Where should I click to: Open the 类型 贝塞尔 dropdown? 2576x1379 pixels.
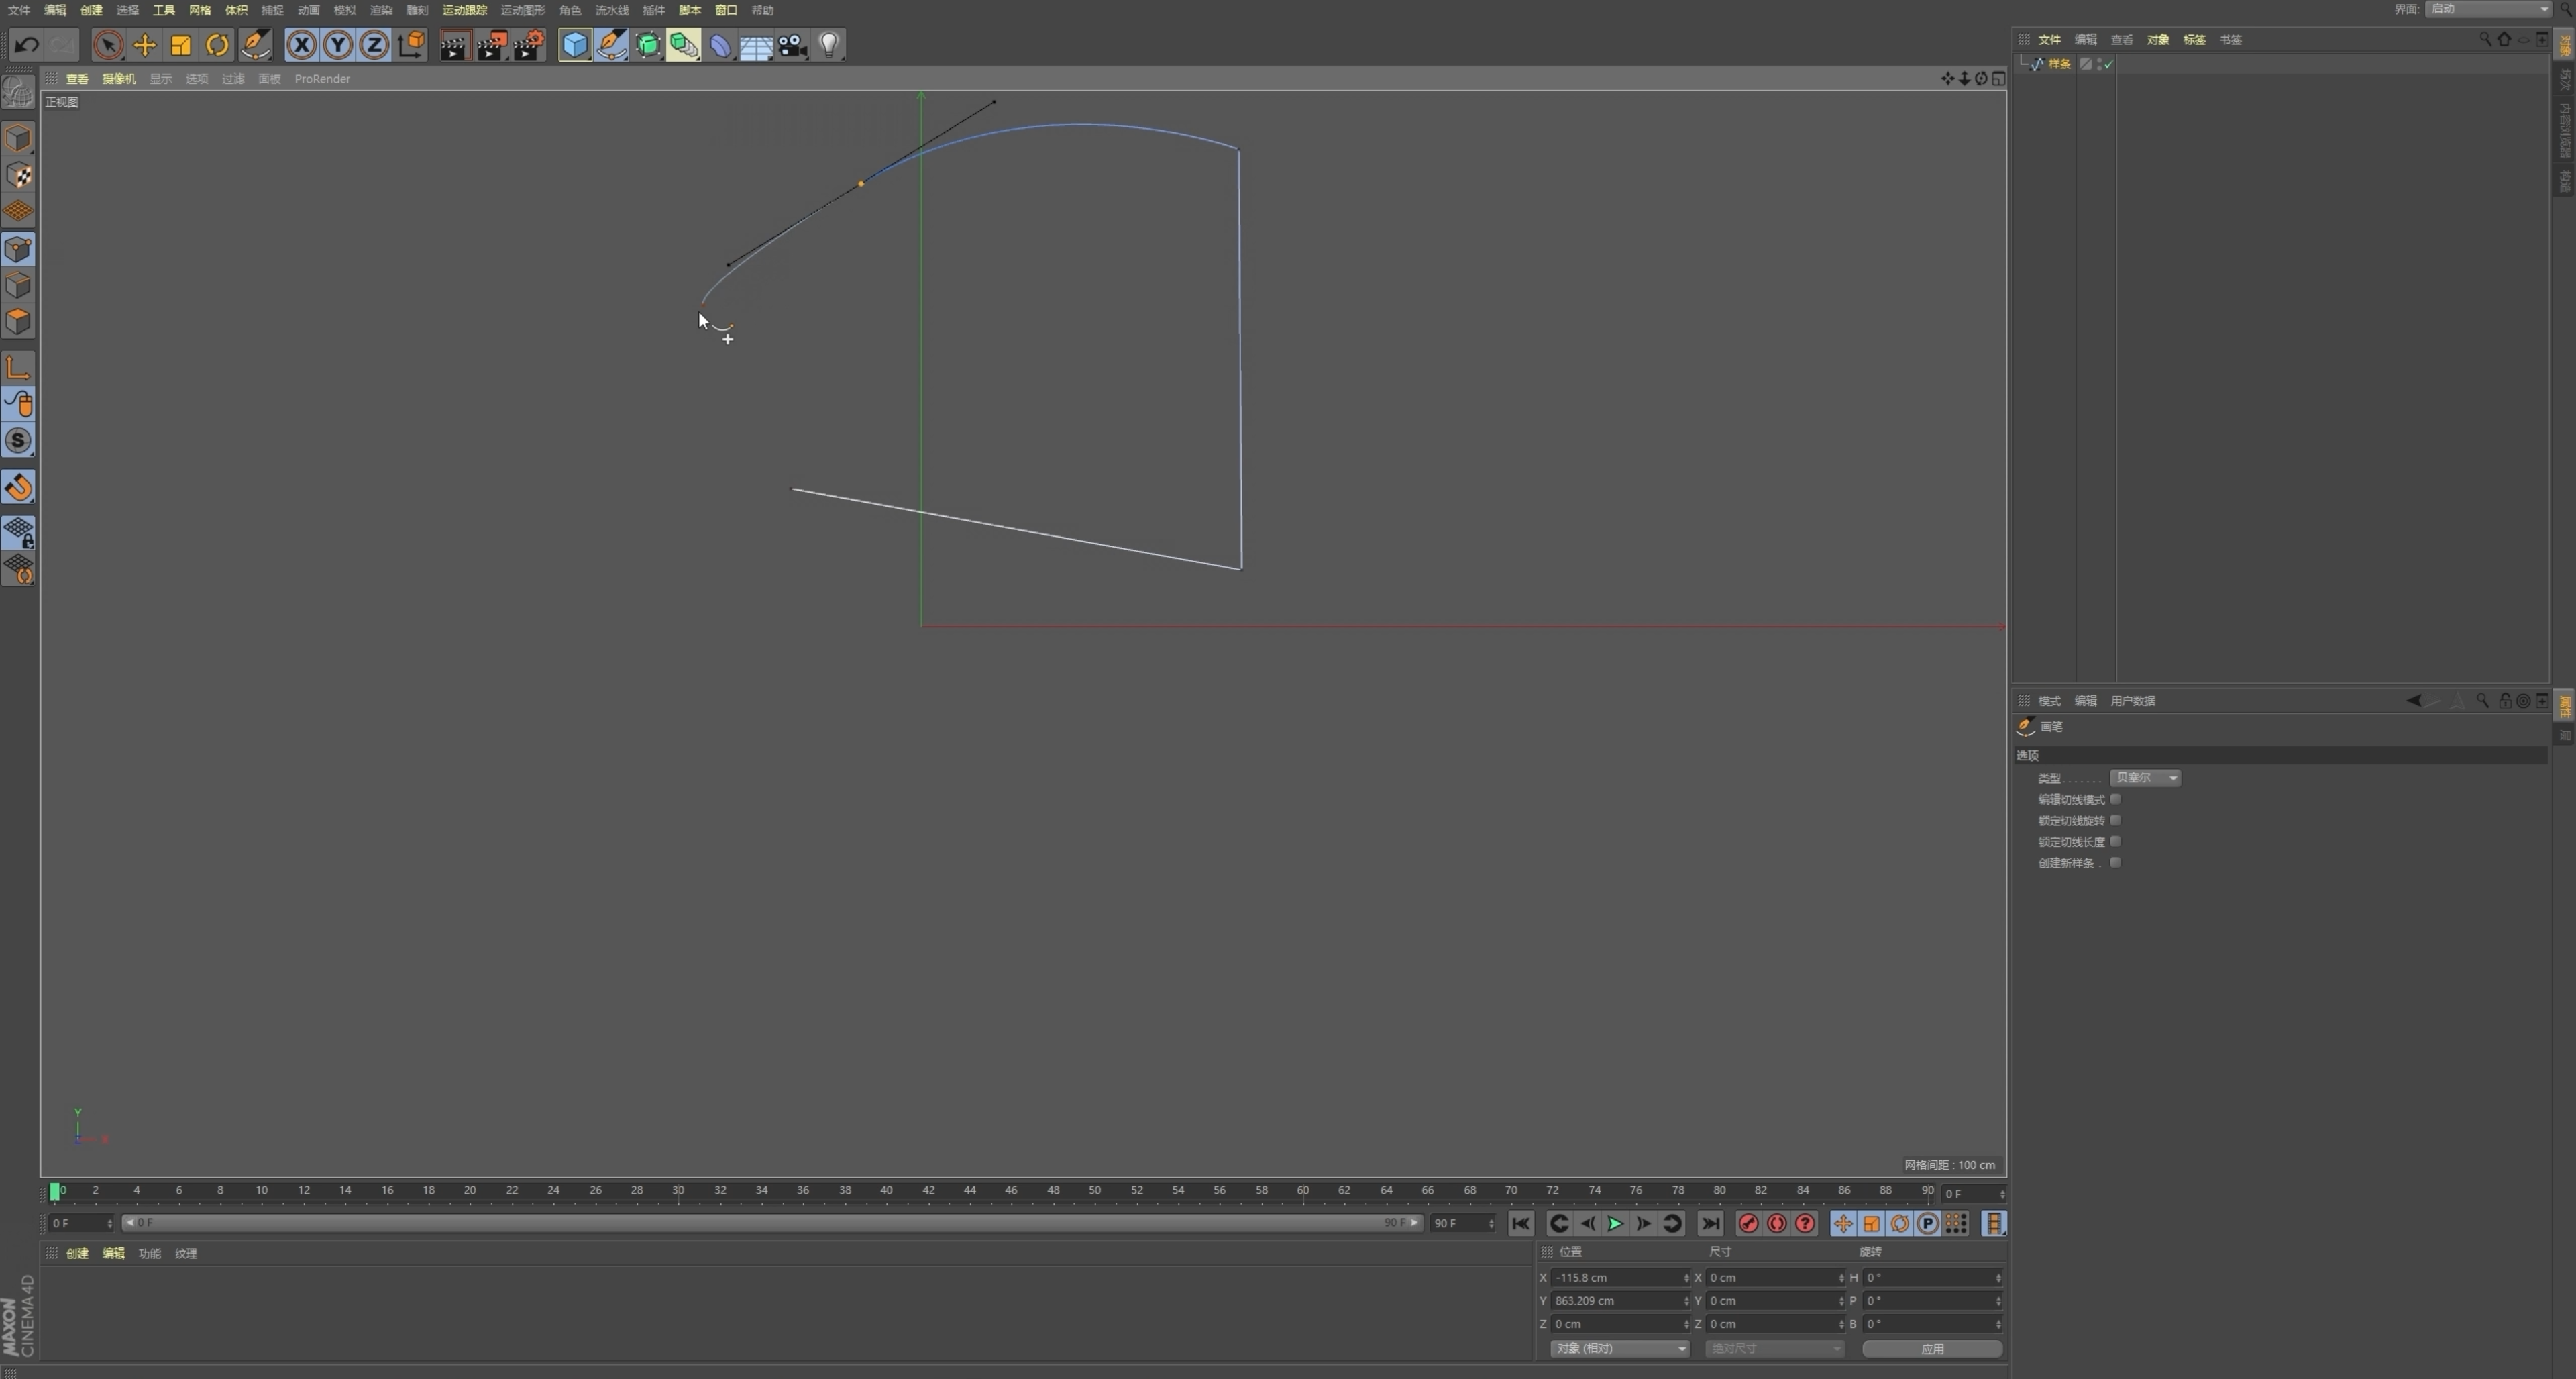(x=2145, y=778)
